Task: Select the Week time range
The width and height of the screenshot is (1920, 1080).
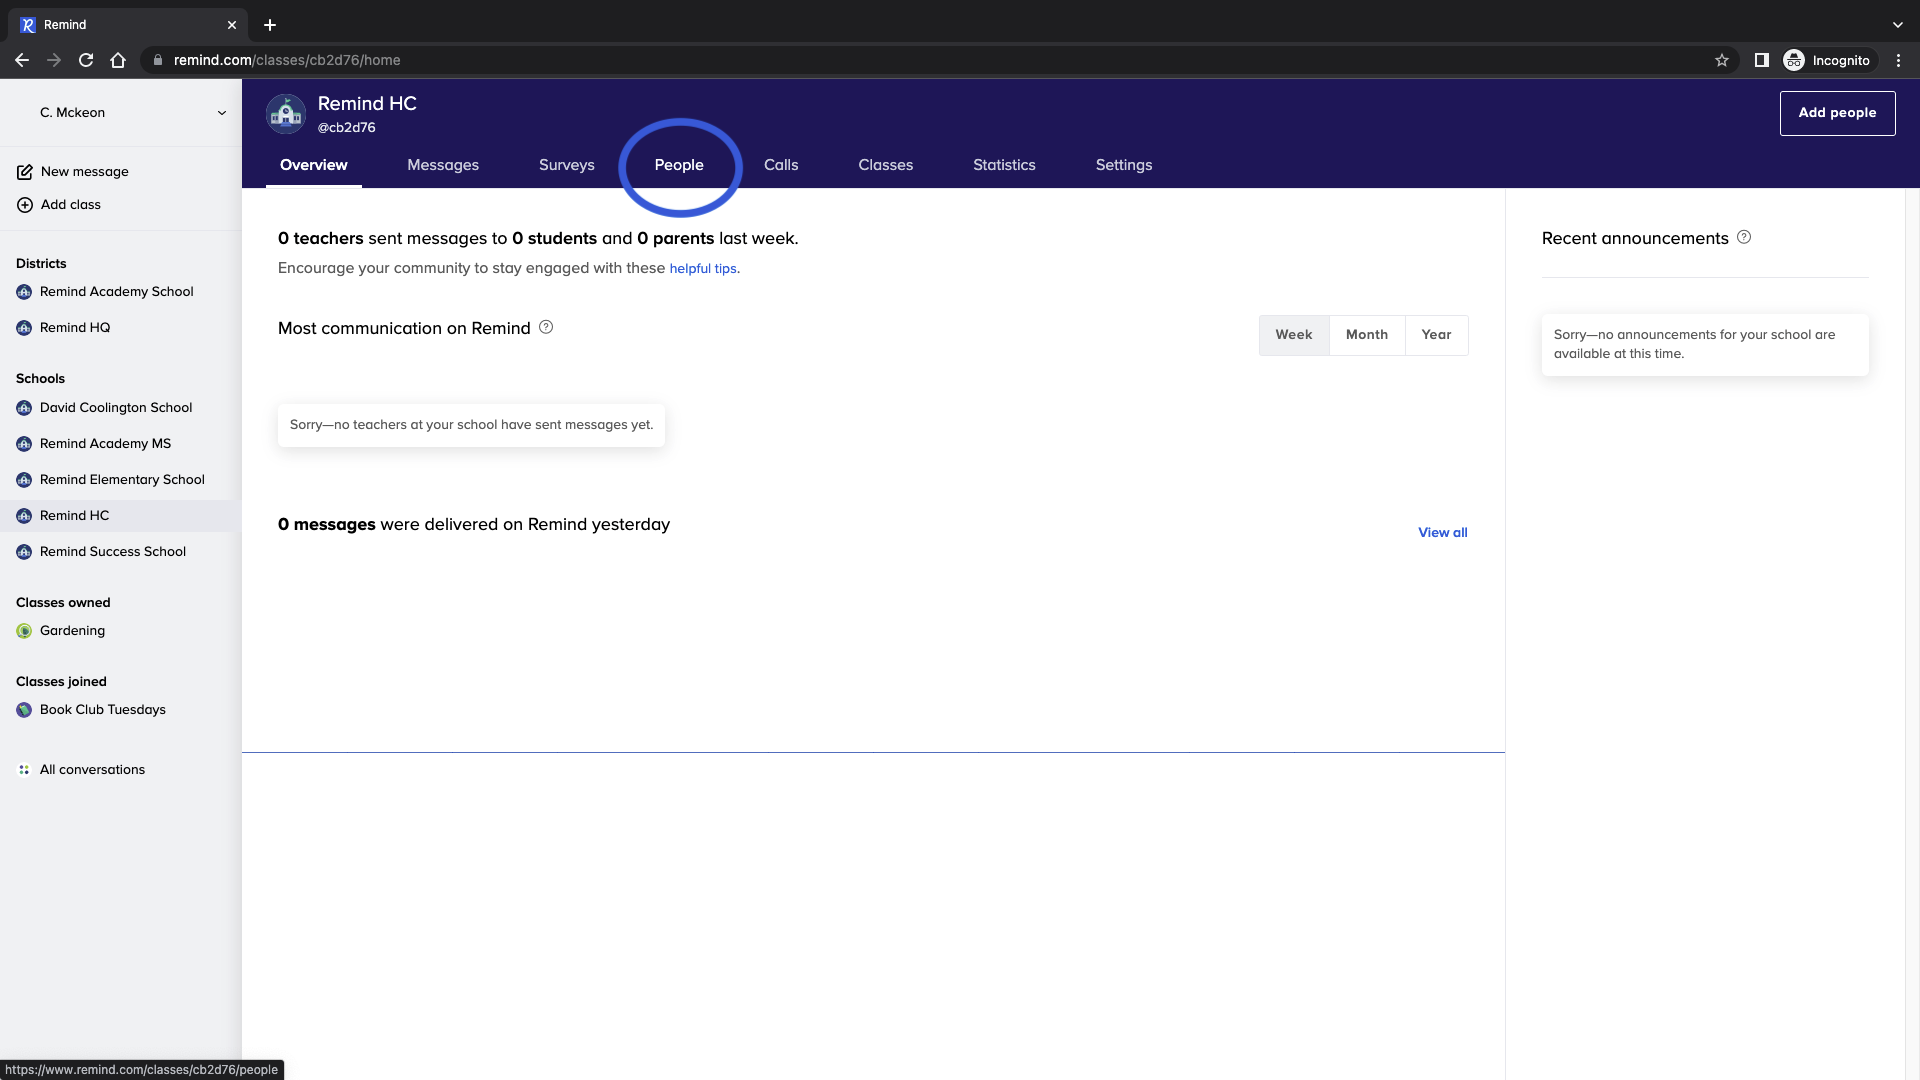Action: pos(1293,335)
